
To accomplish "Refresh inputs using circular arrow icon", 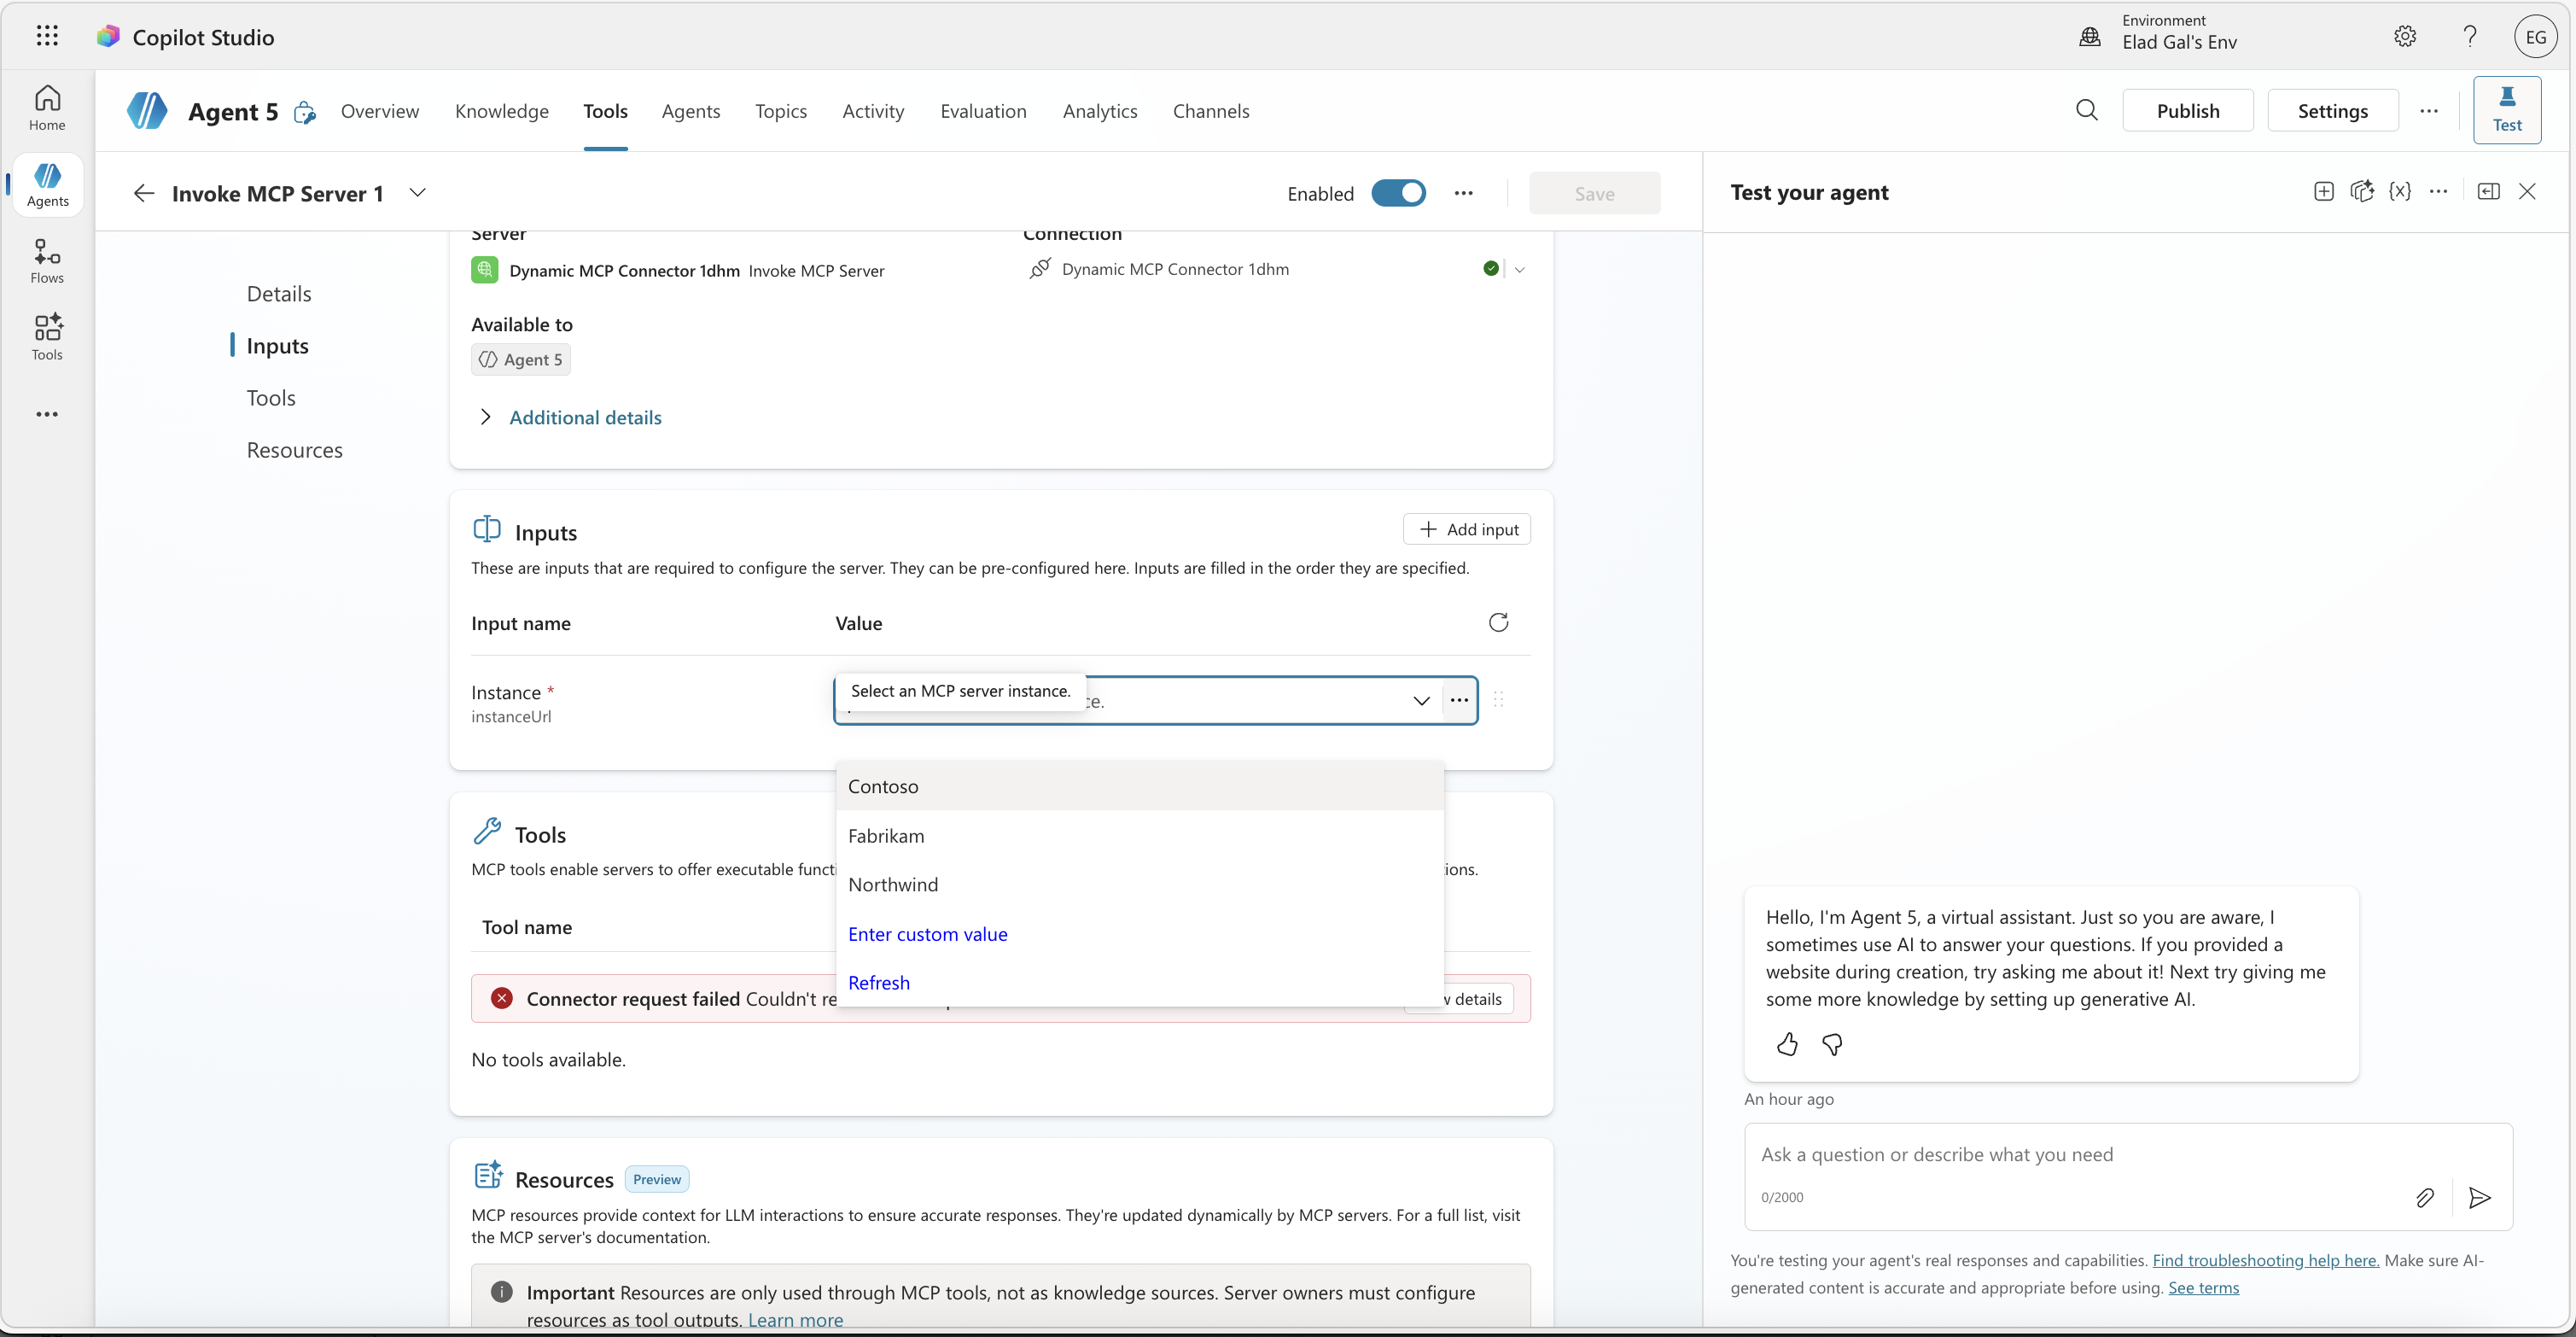I will [1497, 623].
